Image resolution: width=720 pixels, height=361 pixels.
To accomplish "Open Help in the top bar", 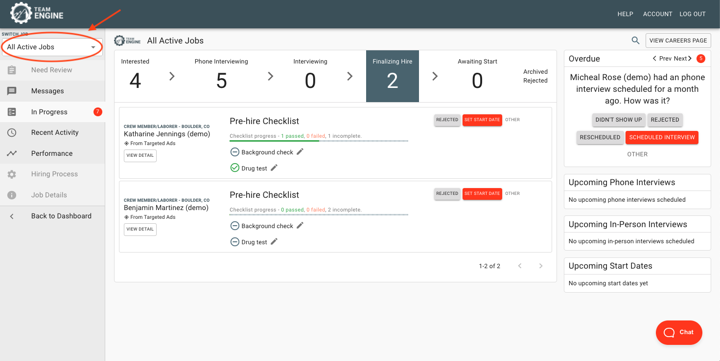I will pyautogui.click(x=625, y=14).
